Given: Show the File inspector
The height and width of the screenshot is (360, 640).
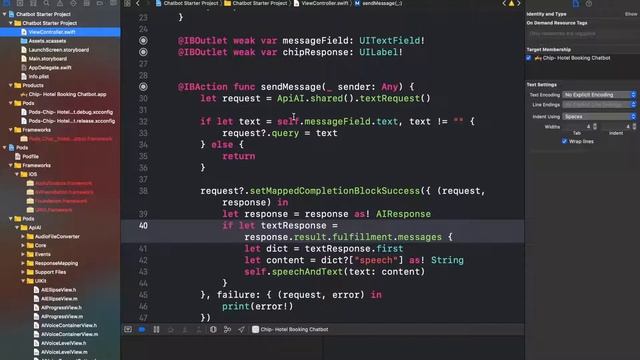Looking at the screenshot, I should (576, 4).
